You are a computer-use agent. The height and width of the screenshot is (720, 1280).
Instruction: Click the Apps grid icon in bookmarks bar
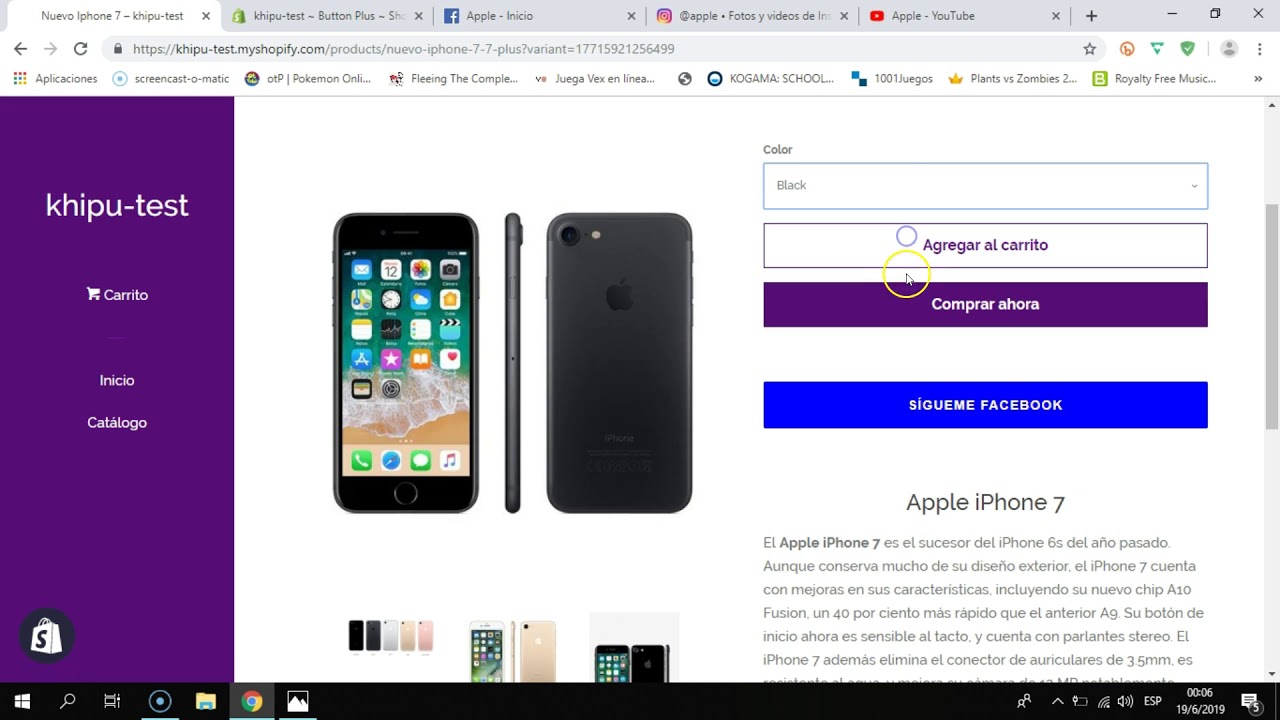(20, 79)
